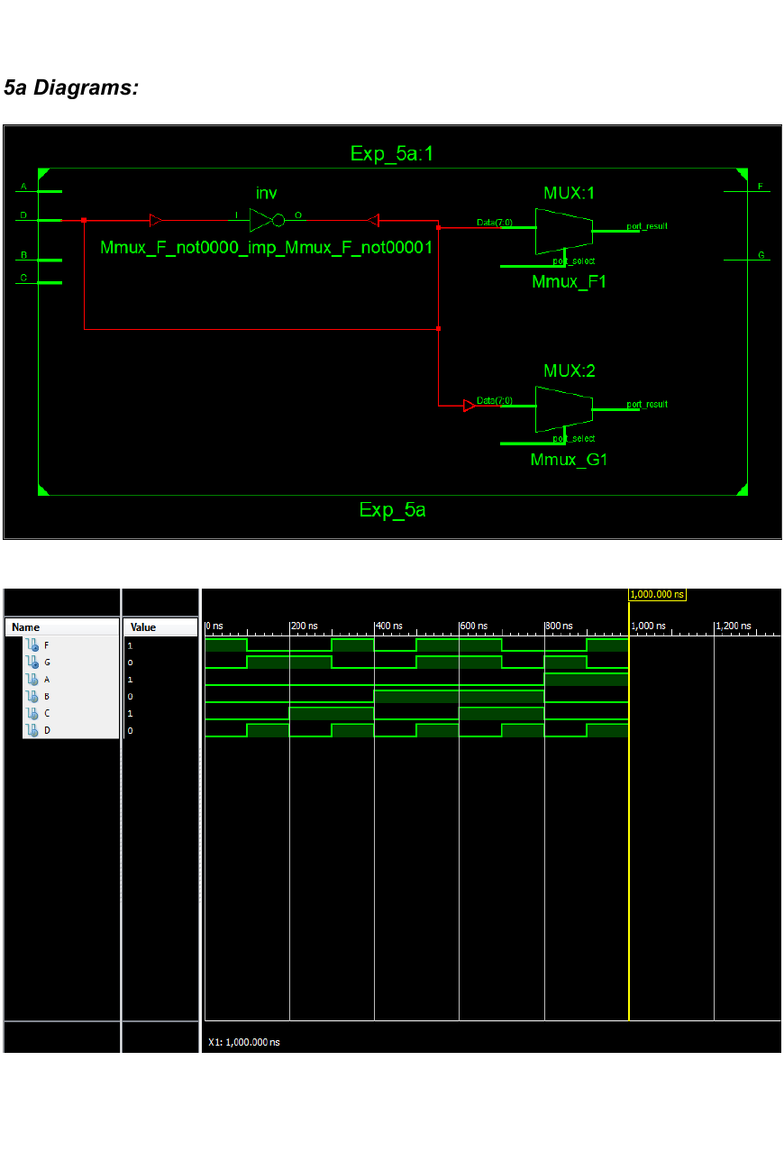The image size is (784, 1152).
Task: Select the Mmux_F1 instance name
Action: (x=569, y=282)
